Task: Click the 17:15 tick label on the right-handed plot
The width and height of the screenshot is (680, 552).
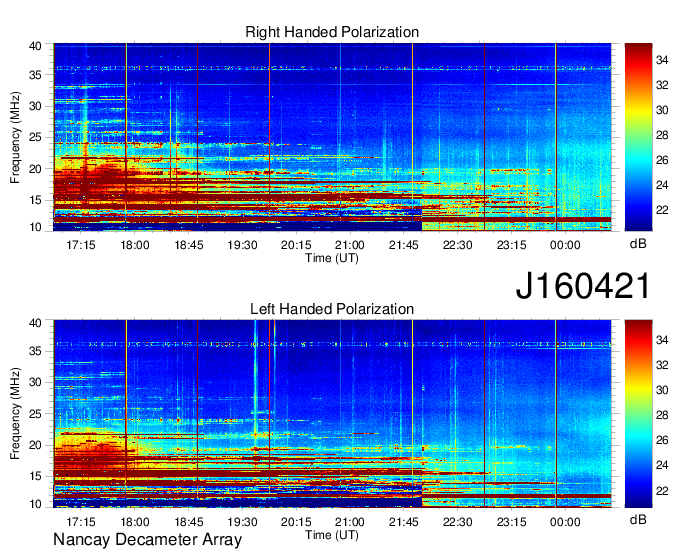Action: (81, 245)
